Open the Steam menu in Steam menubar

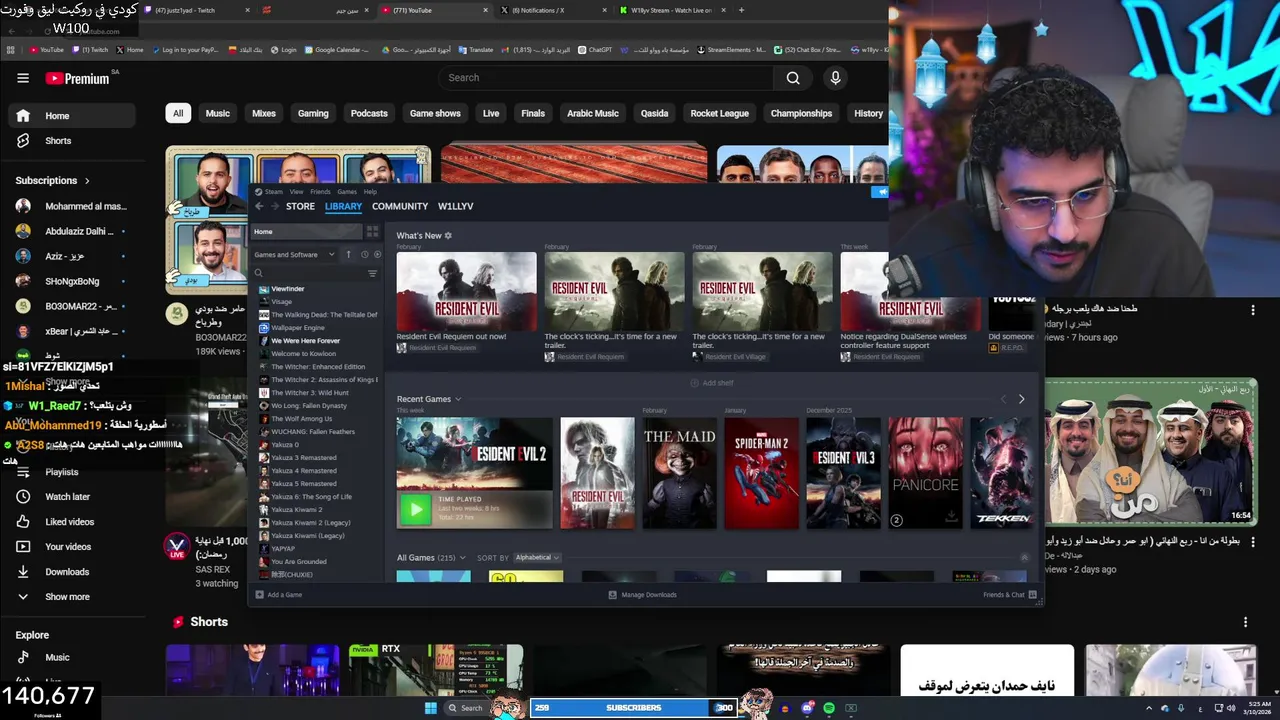(x=274, y=191)
